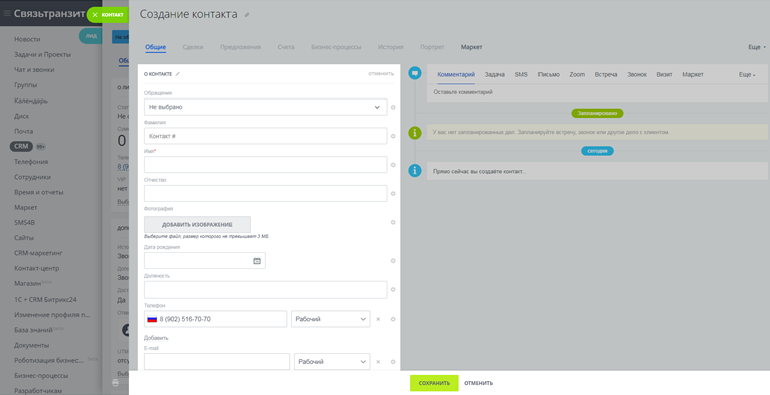Click the E-mail input field
770x395 pixels.
[217, 362]
